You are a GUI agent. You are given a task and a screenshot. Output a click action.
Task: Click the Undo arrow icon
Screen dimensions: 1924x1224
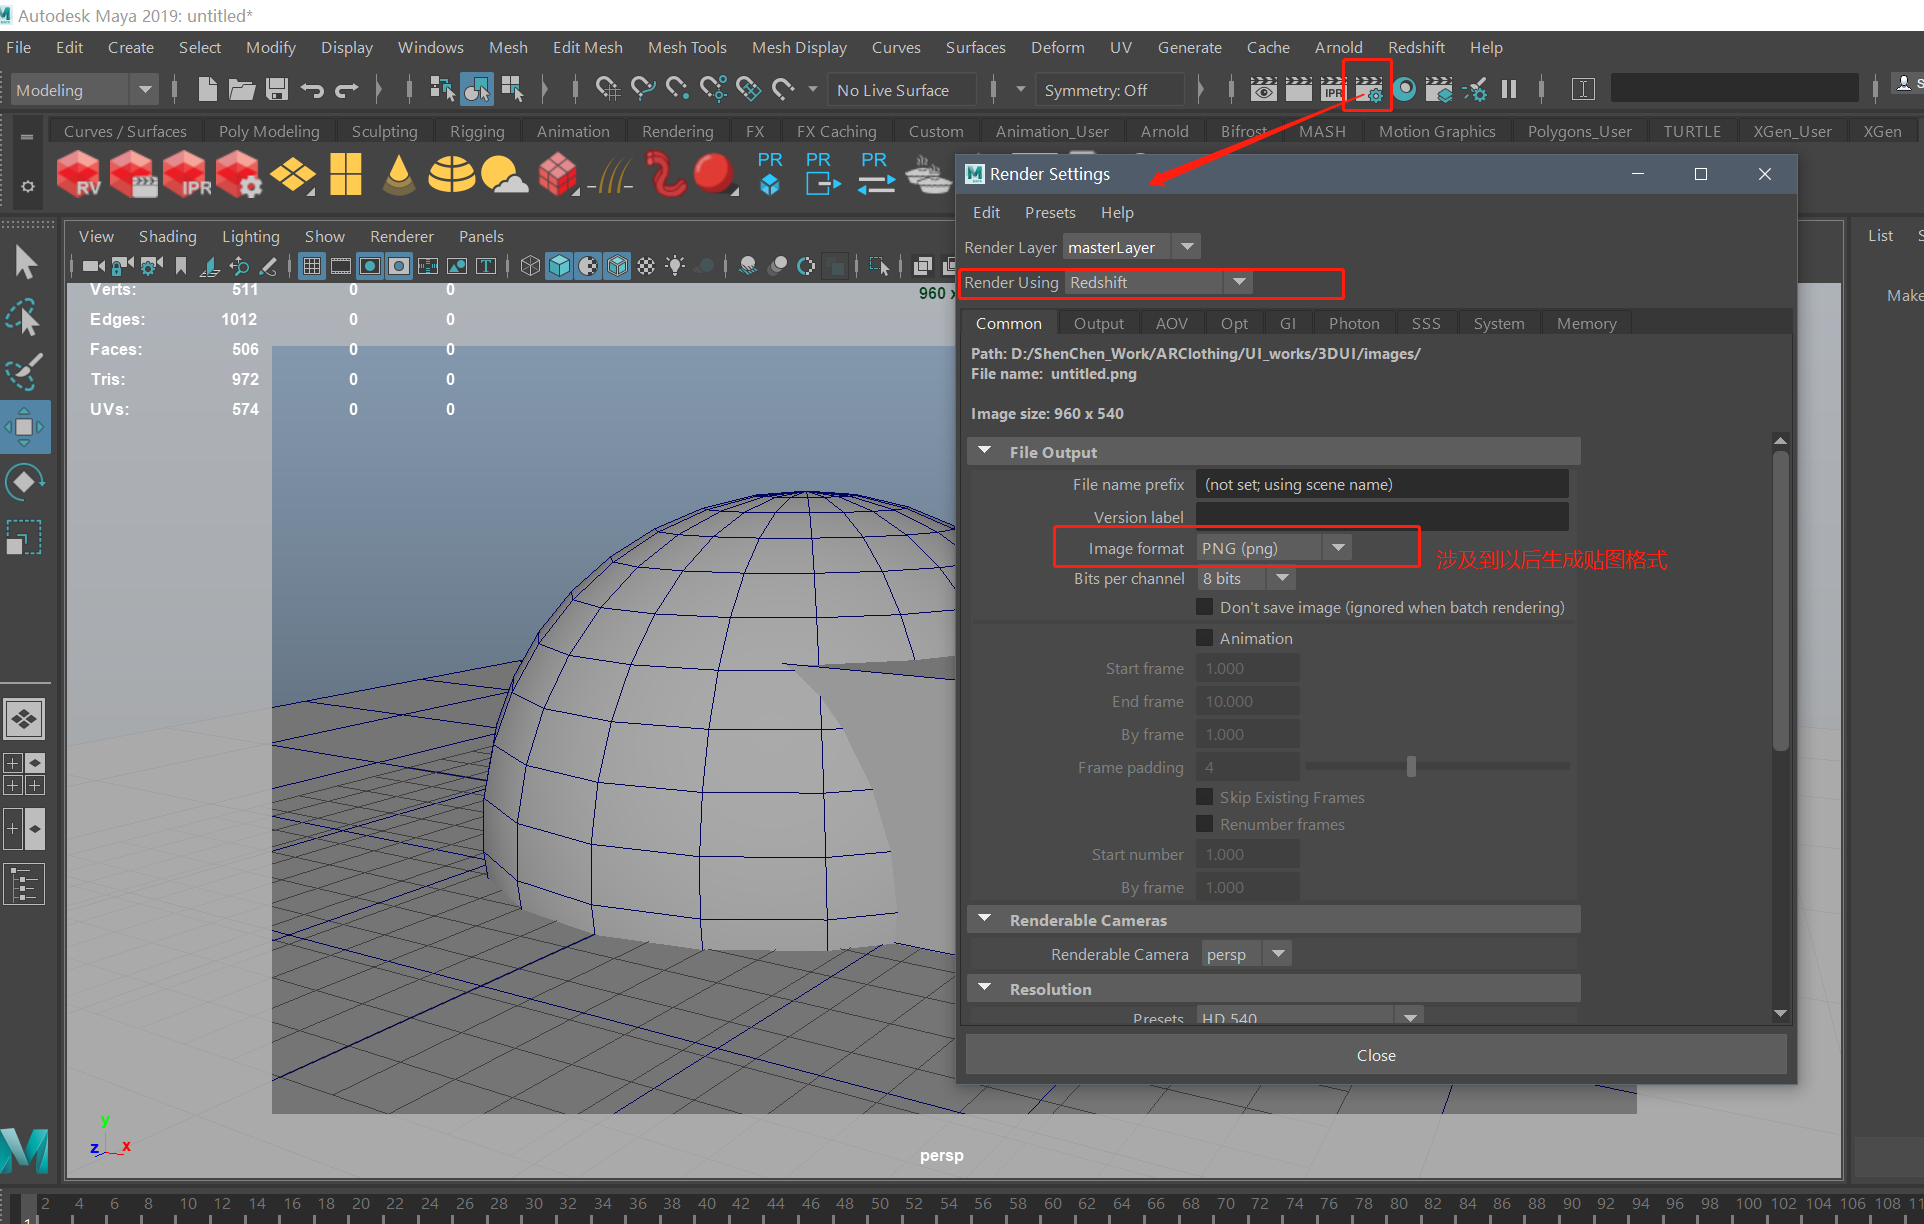click(312, 89)
